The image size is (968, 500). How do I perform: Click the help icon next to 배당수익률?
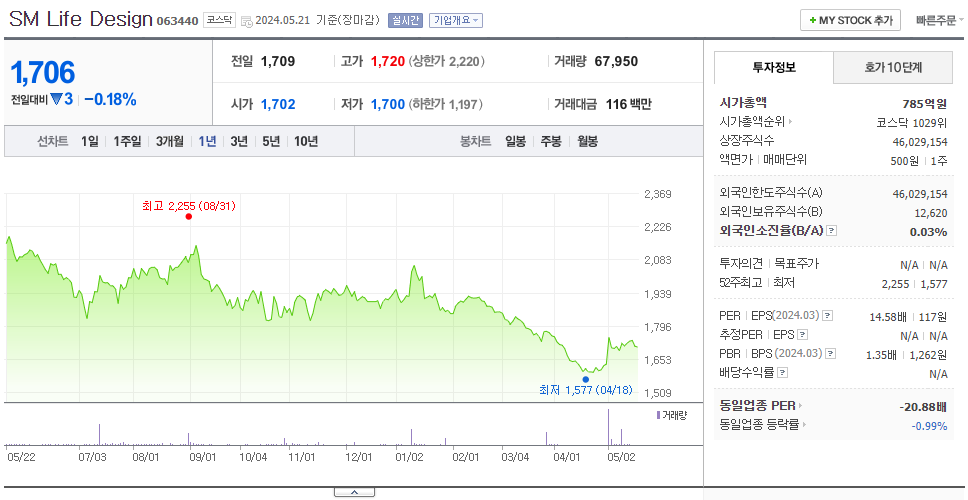coord(783,373)
